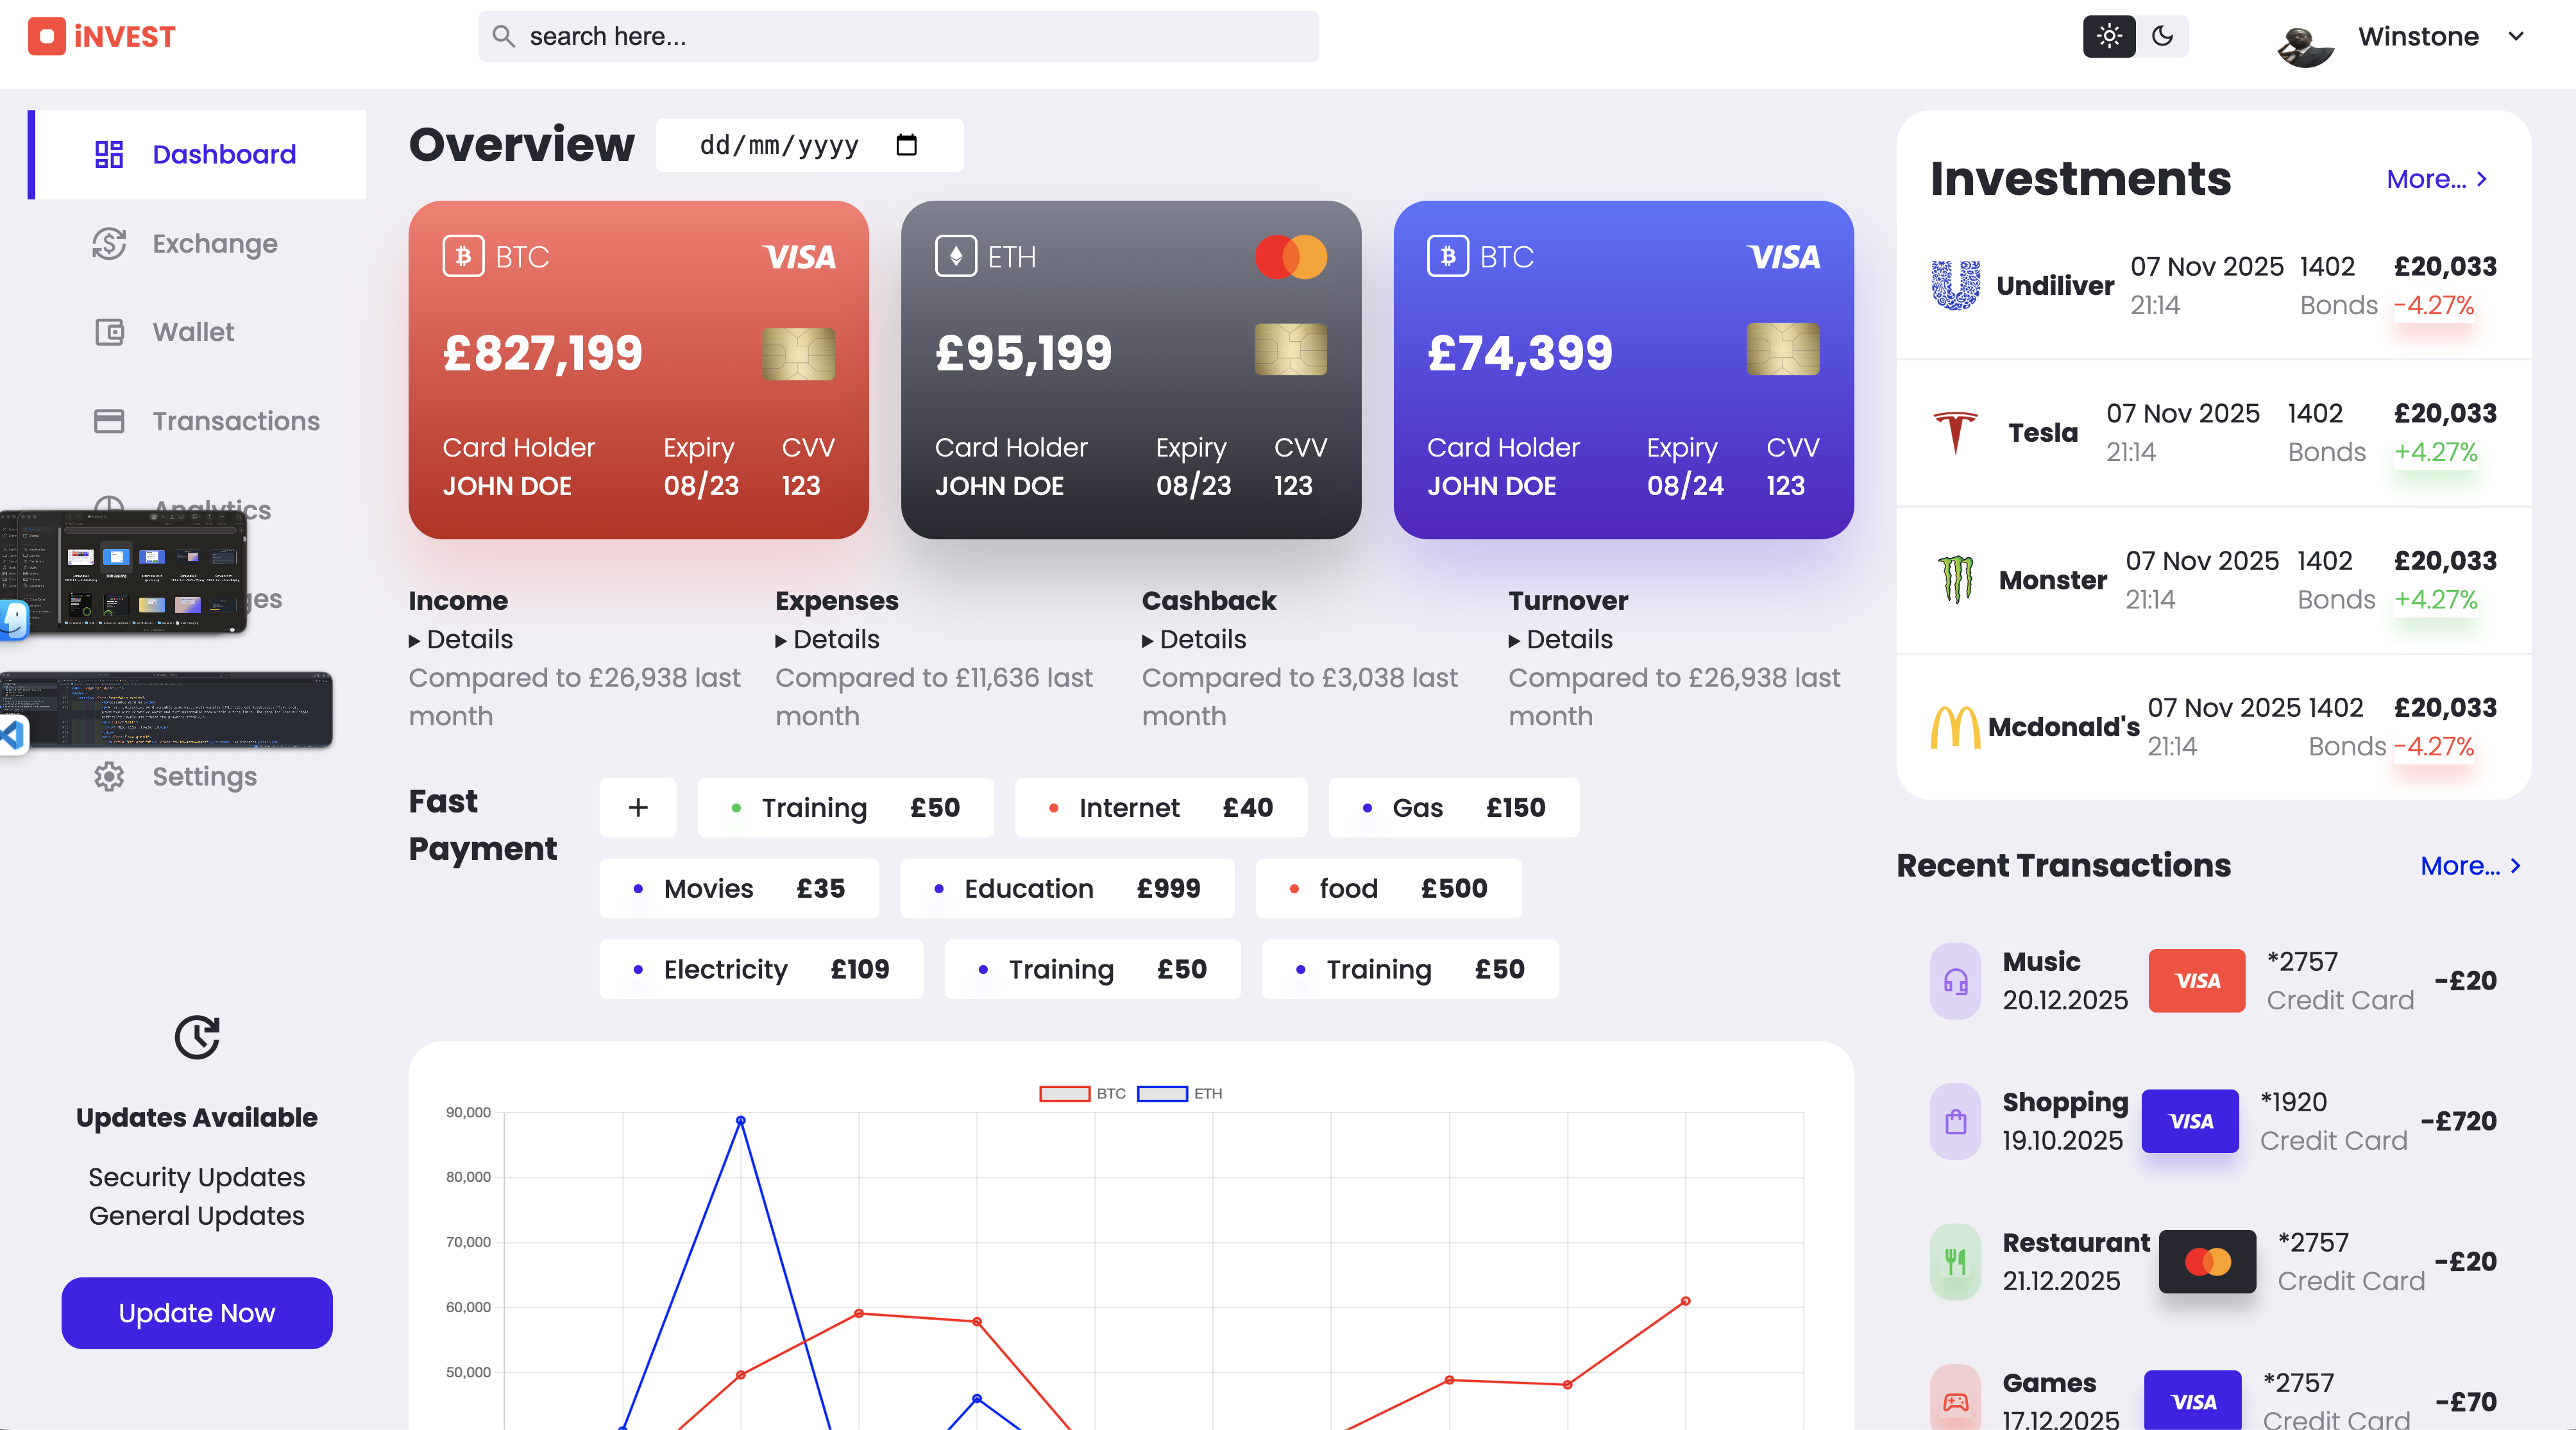The height and width of the screenshot is (1430, 2576).
Task: Click the Shopping -£720 amount
Action: tap(2459, 1121)
